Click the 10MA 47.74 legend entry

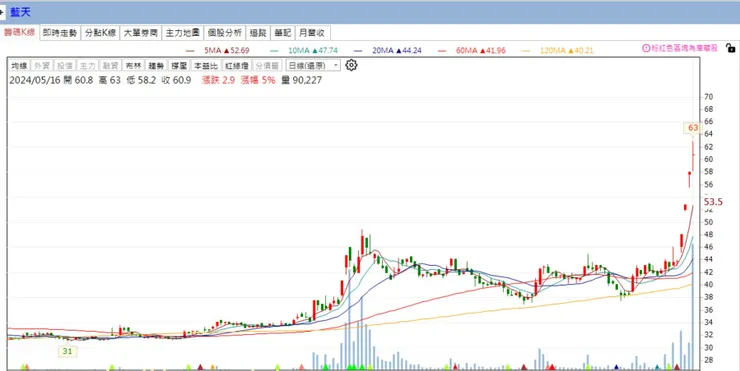304,50
